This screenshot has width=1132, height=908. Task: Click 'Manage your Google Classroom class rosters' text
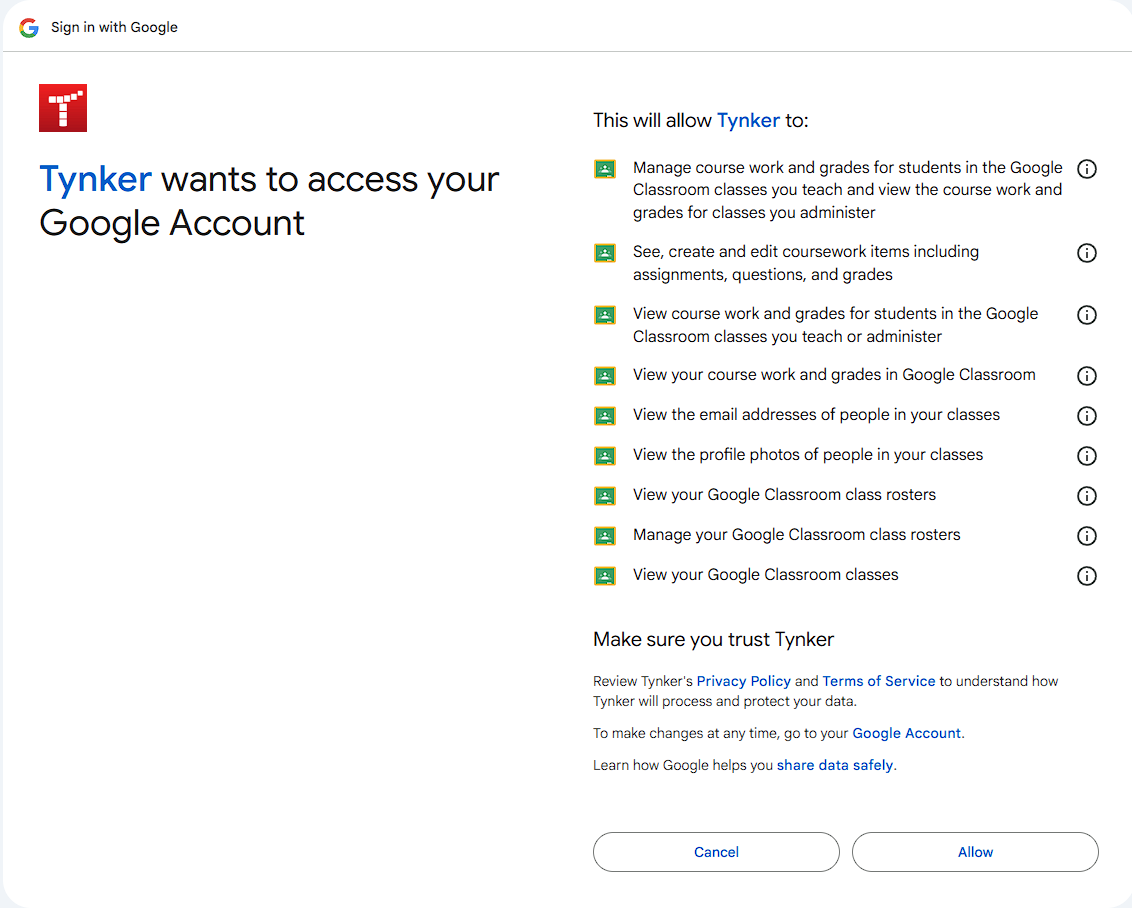(x=797, y=535)
